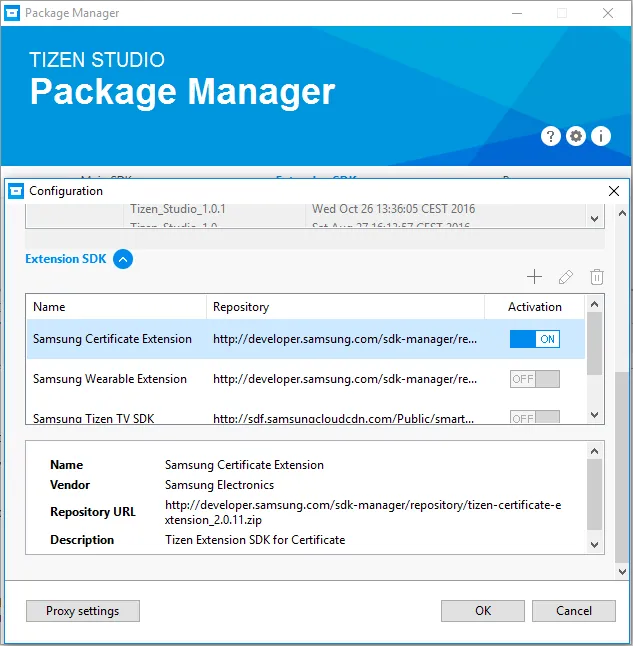Viewport: 633px width, 646px height.
Task: Click the Package Manager title bar app icon
Action: pyautogui.click(x=12, y=13)
